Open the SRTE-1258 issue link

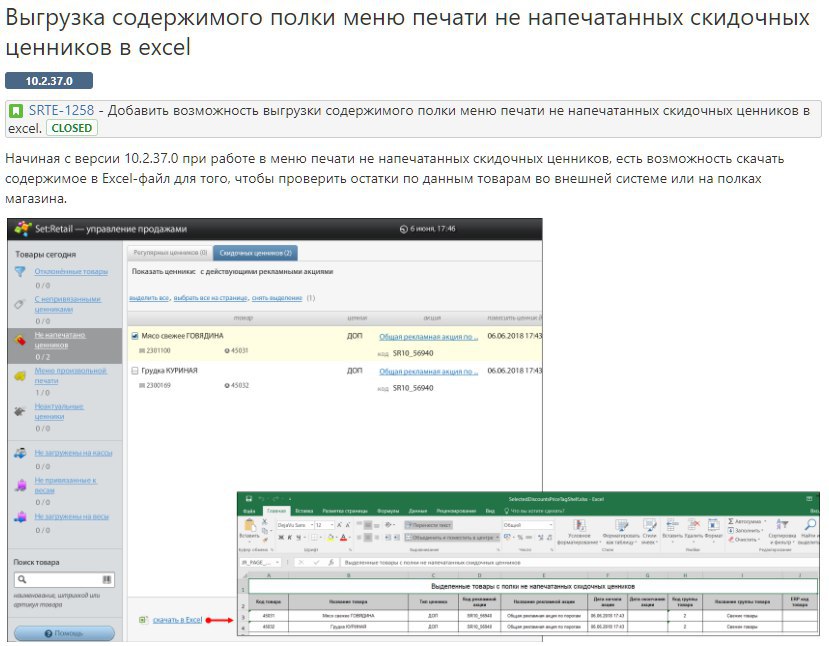[61, 110]
